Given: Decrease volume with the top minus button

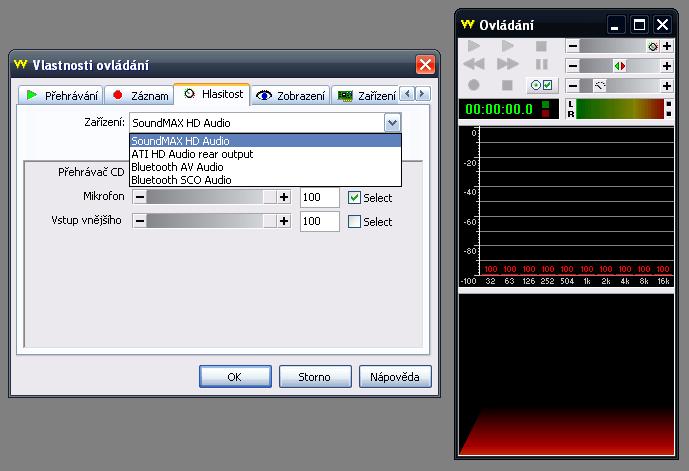Looking at the screenshot, I should [x=573, y=46].
